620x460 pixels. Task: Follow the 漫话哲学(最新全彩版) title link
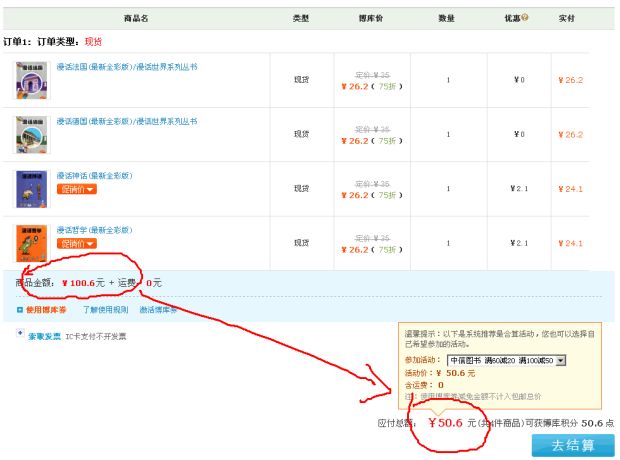point(94,229)
